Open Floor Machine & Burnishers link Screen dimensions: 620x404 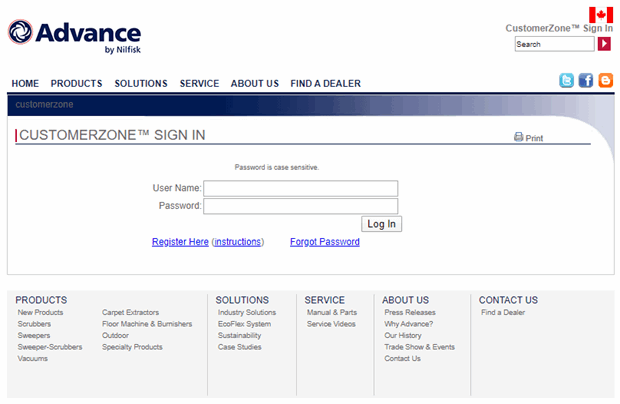[147, 324]
